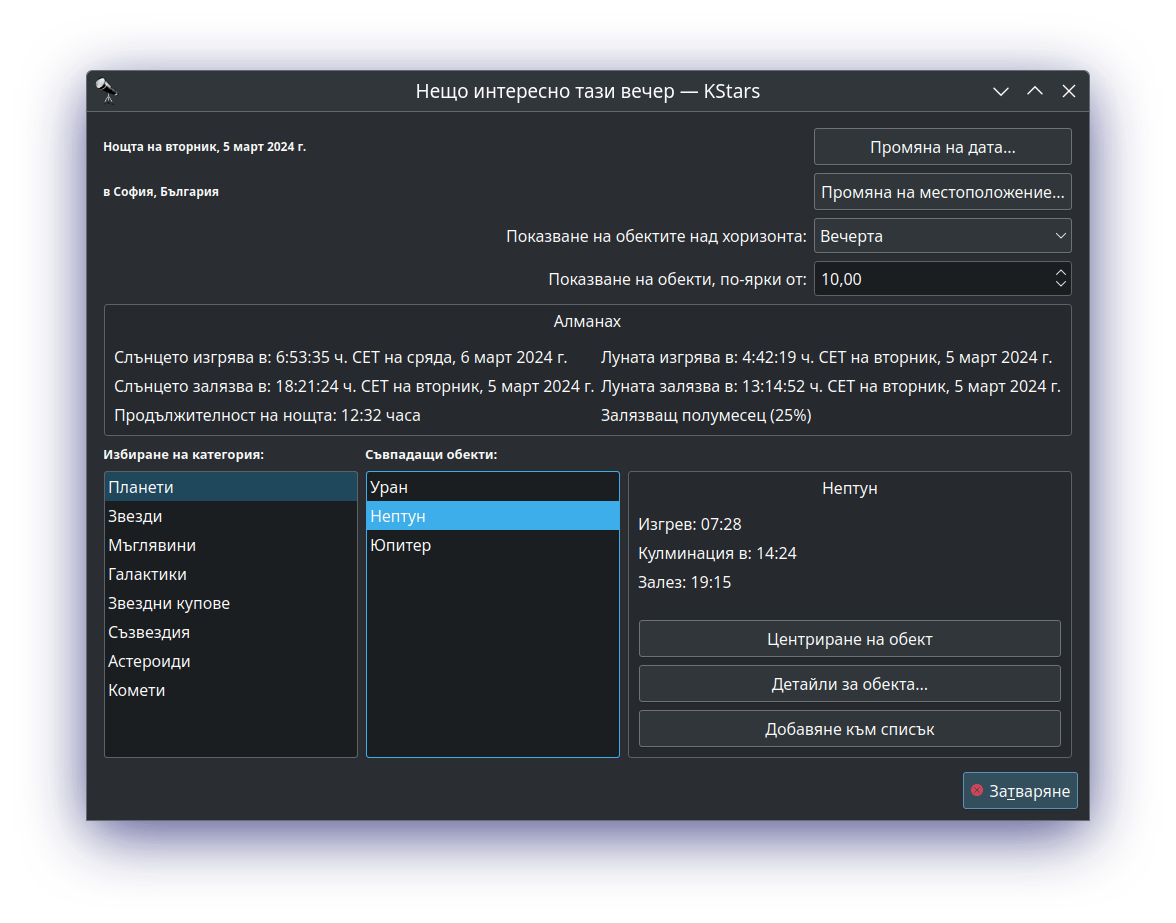Image resolution: width=1176 pixels, height=923 pixels.
Task: Select the Комети category
Action: coord(137,690)
